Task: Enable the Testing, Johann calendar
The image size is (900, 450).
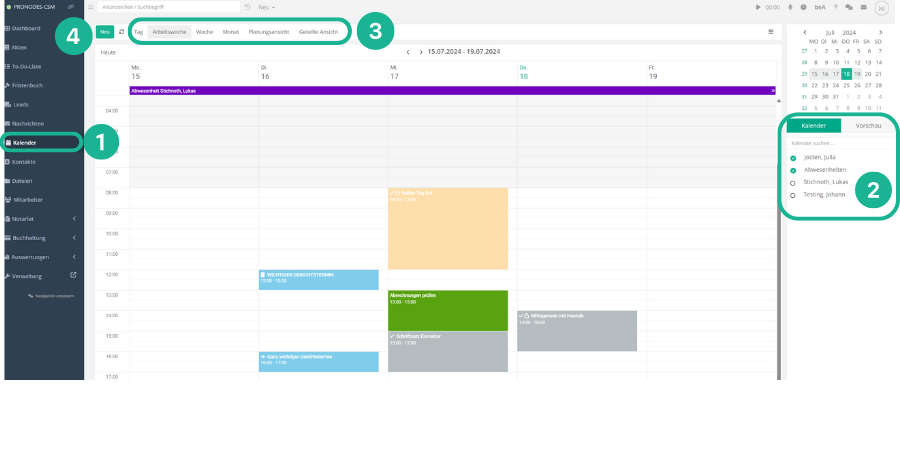Action: (x=793, y=195)
